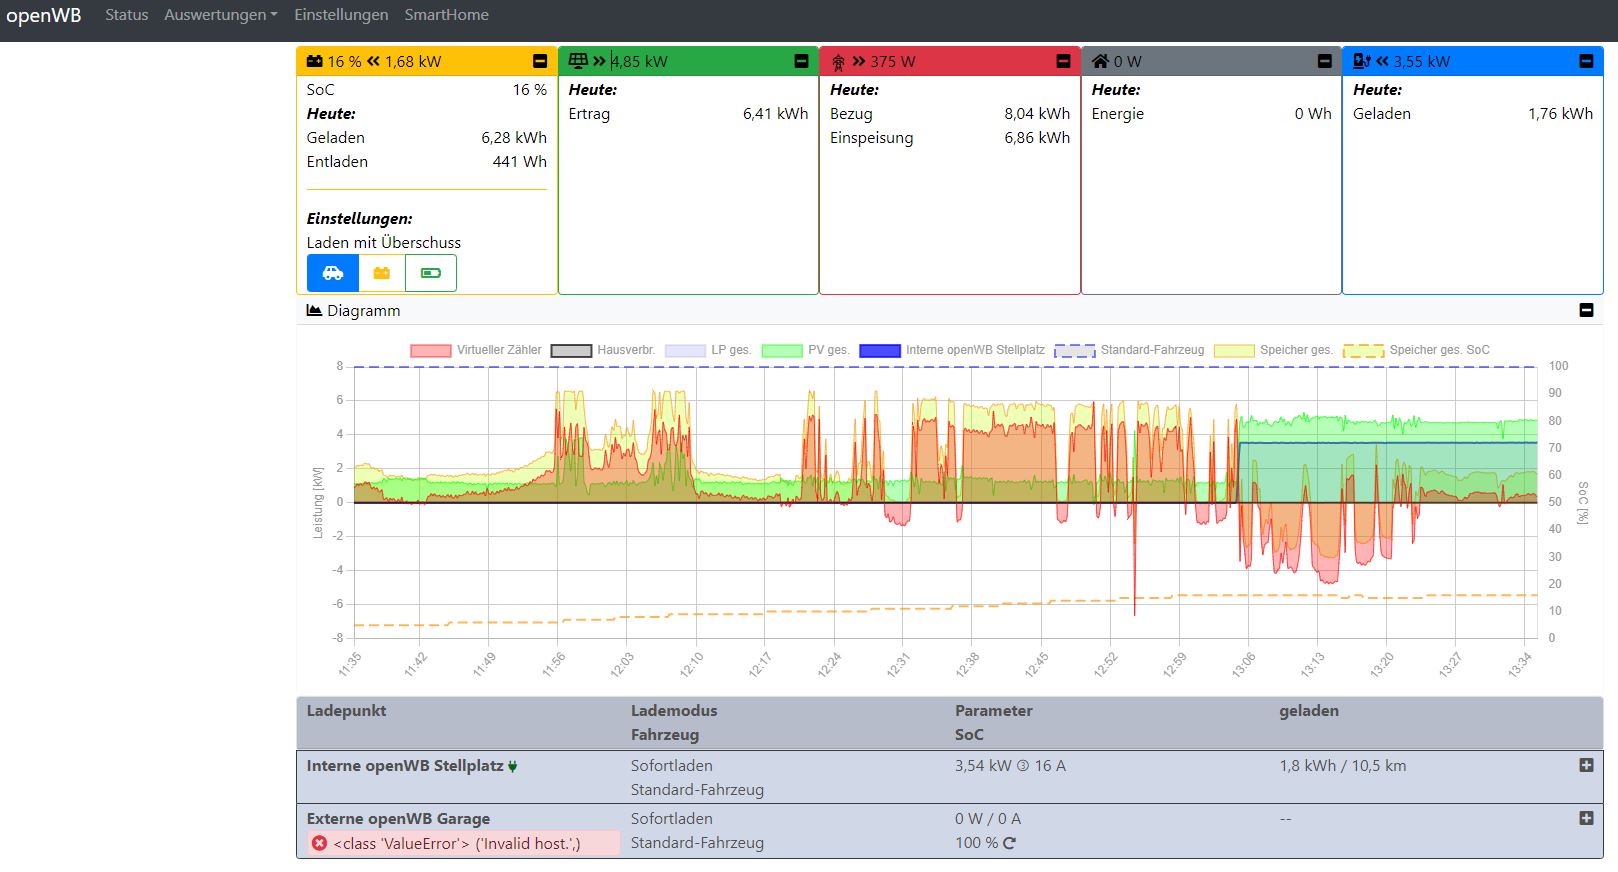Click the Einspeisung 6,86 kWh value
Viewport: 1618px width, 872px height.
click(x=1037, y=138)
